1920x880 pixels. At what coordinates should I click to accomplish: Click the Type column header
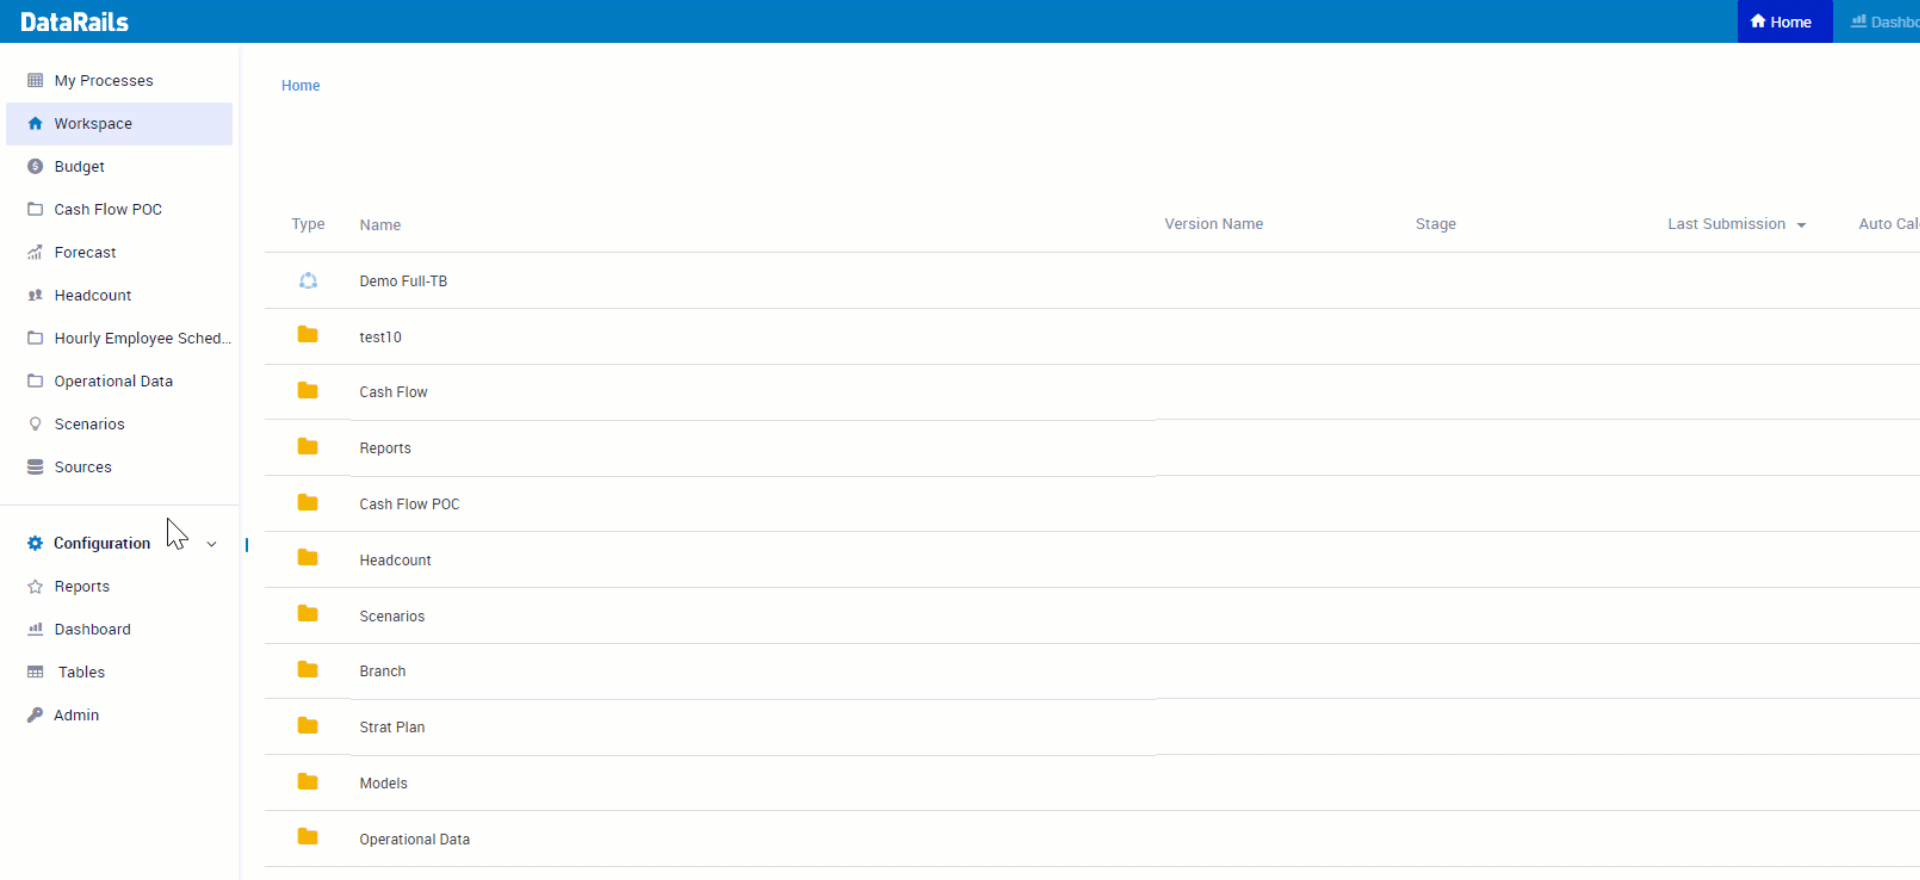tap(308, 224)
